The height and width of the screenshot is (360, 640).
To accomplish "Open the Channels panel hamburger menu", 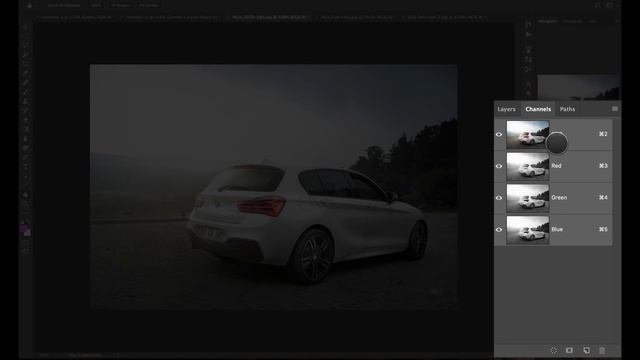I will [x=615, y=109].
